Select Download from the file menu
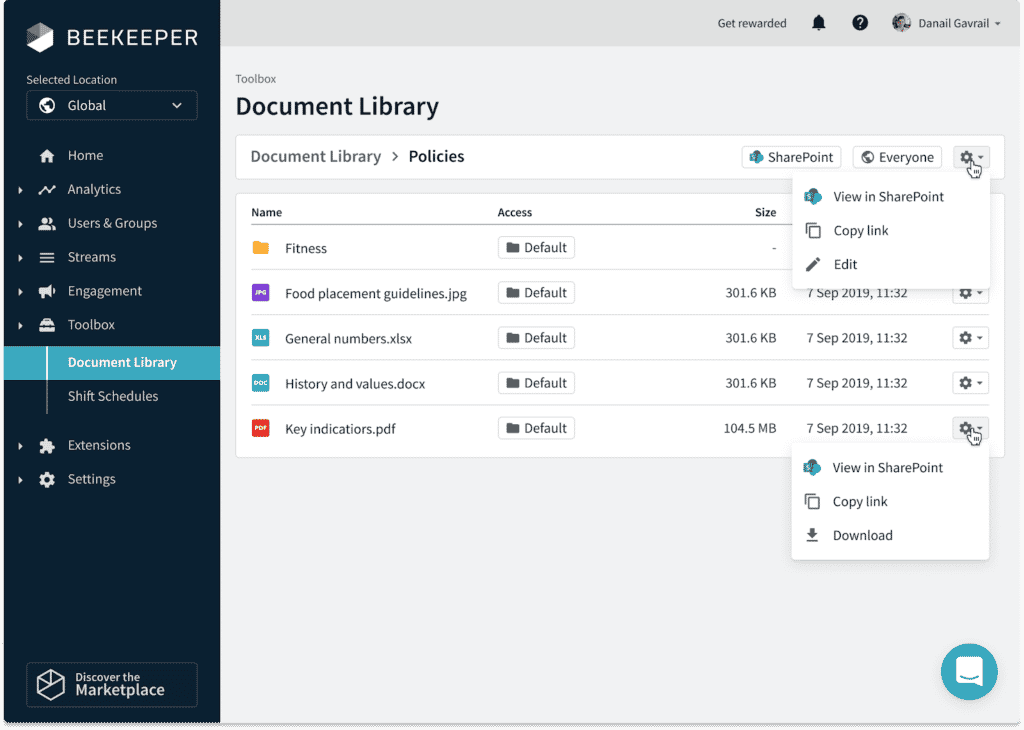This screenshot has height=730, width=1024. point(862,535)
